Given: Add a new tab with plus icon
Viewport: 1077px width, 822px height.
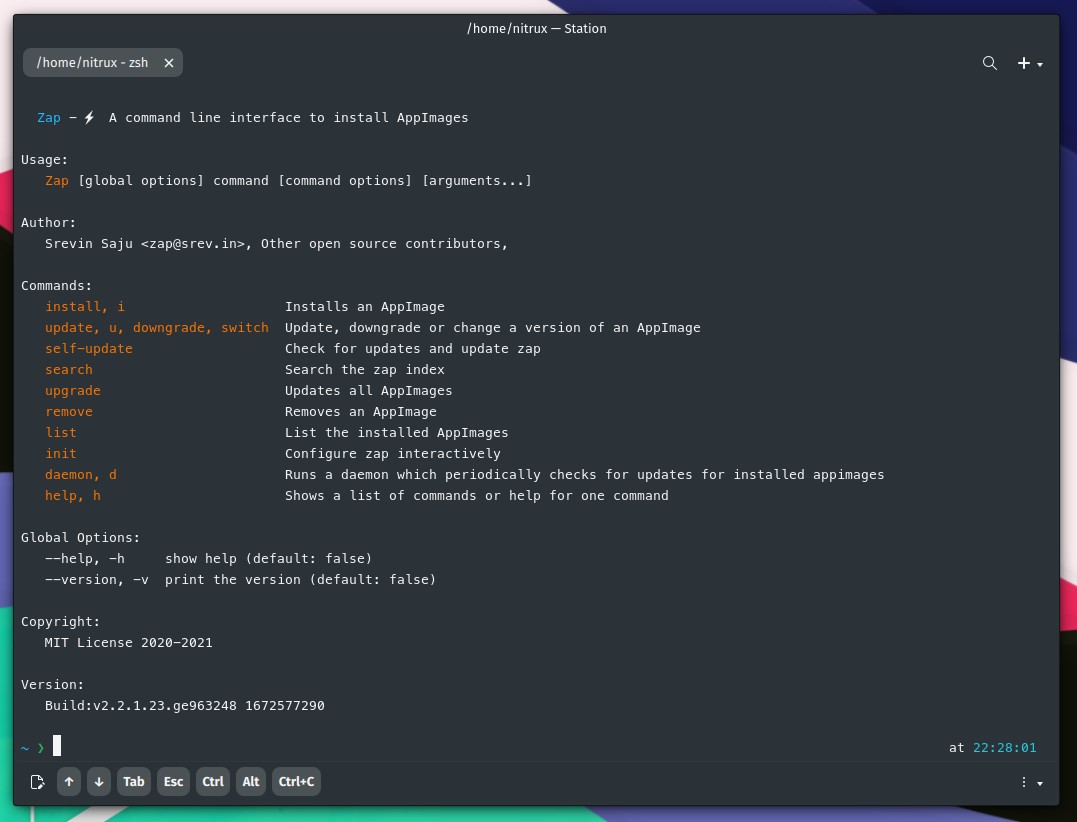Looking at the screenshot, I should pos(1023,63).
